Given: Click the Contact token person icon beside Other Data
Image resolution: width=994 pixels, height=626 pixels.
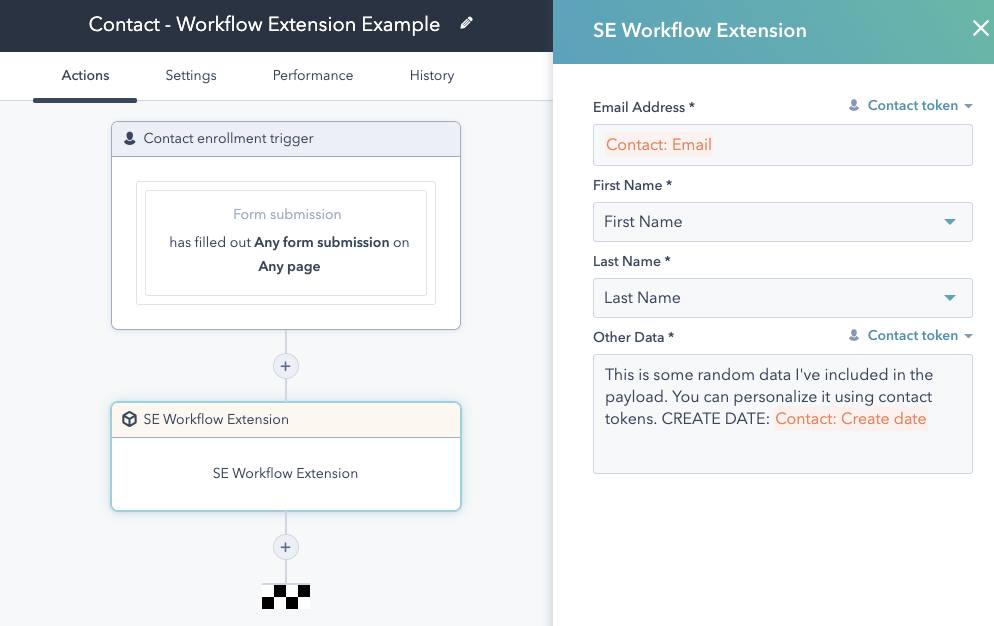Looking at the screenshot, I should [x=854, y=335].
